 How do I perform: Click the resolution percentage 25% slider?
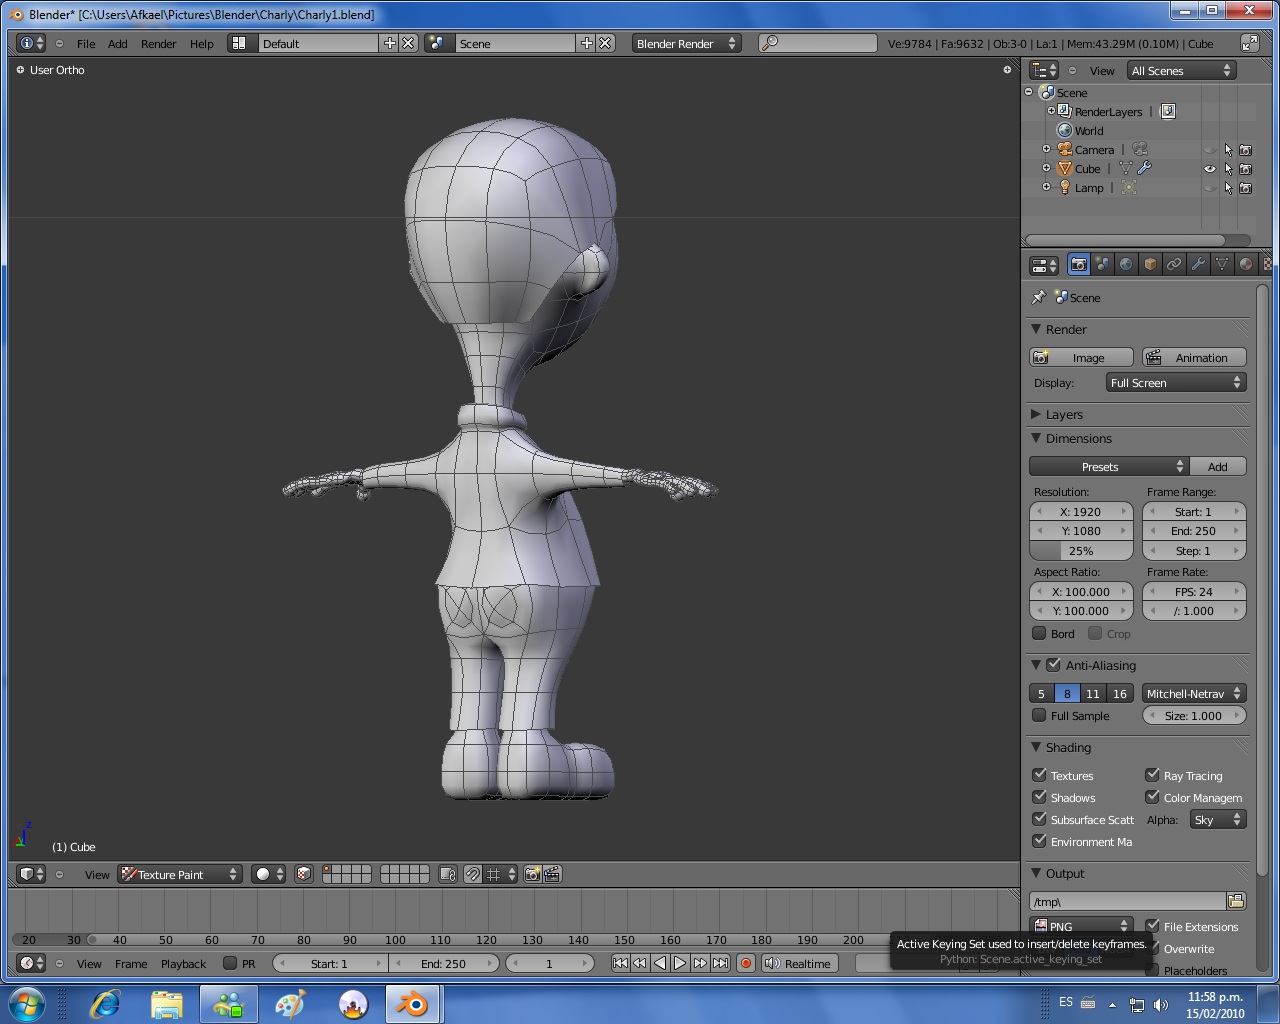coord(1081,551)
